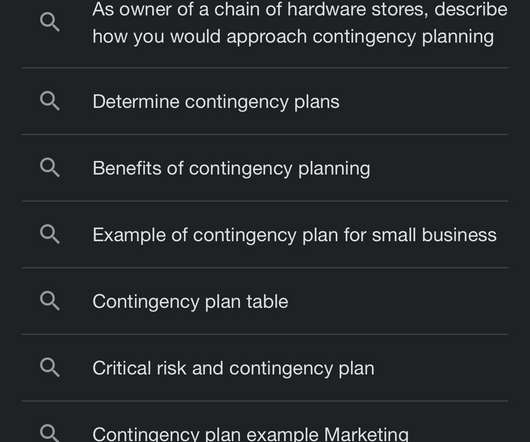
Task: Click search icon beside Contingency plan example Marketing
Action: (x=50, y=433)
